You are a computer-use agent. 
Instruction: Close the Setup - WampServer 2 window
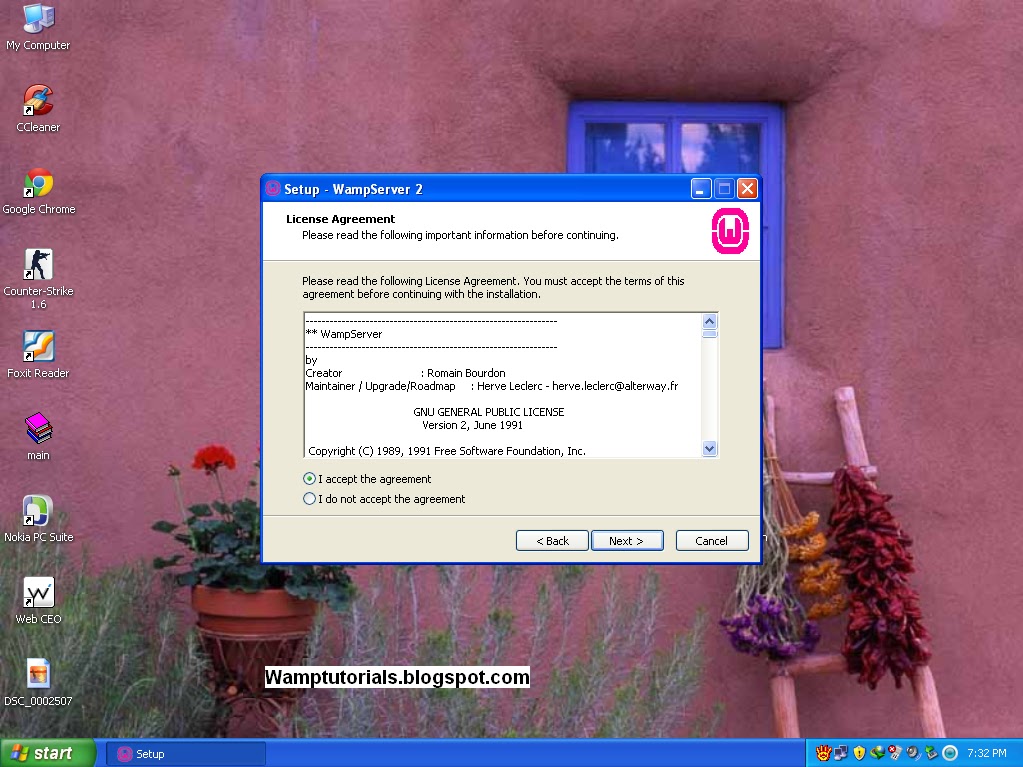748,189
